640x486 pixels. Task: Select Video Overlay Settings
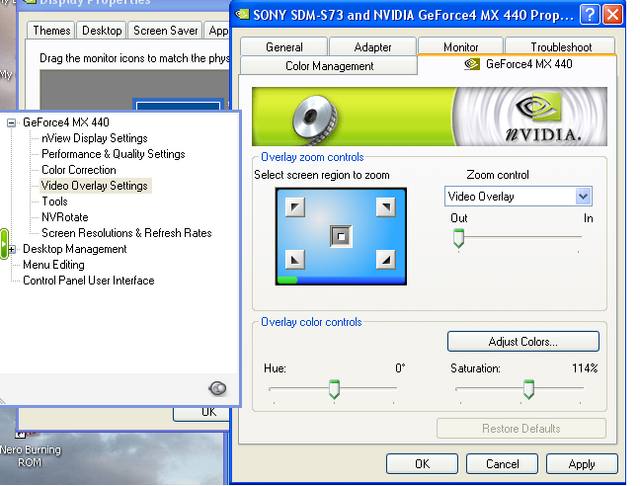[x=94, y=186]
